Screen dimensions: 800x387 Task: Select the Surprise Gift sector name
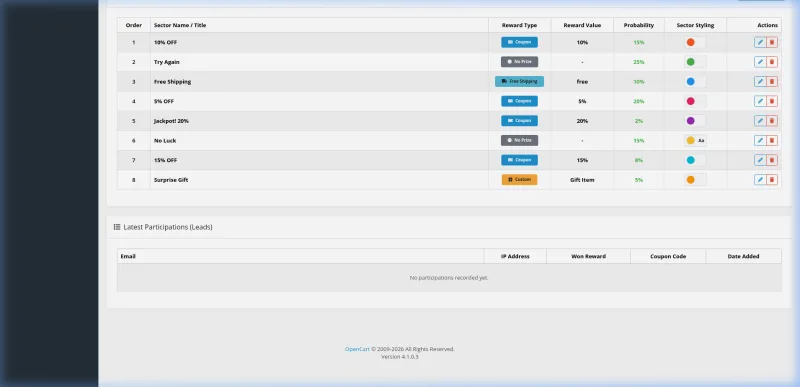(x=171, y=179)
